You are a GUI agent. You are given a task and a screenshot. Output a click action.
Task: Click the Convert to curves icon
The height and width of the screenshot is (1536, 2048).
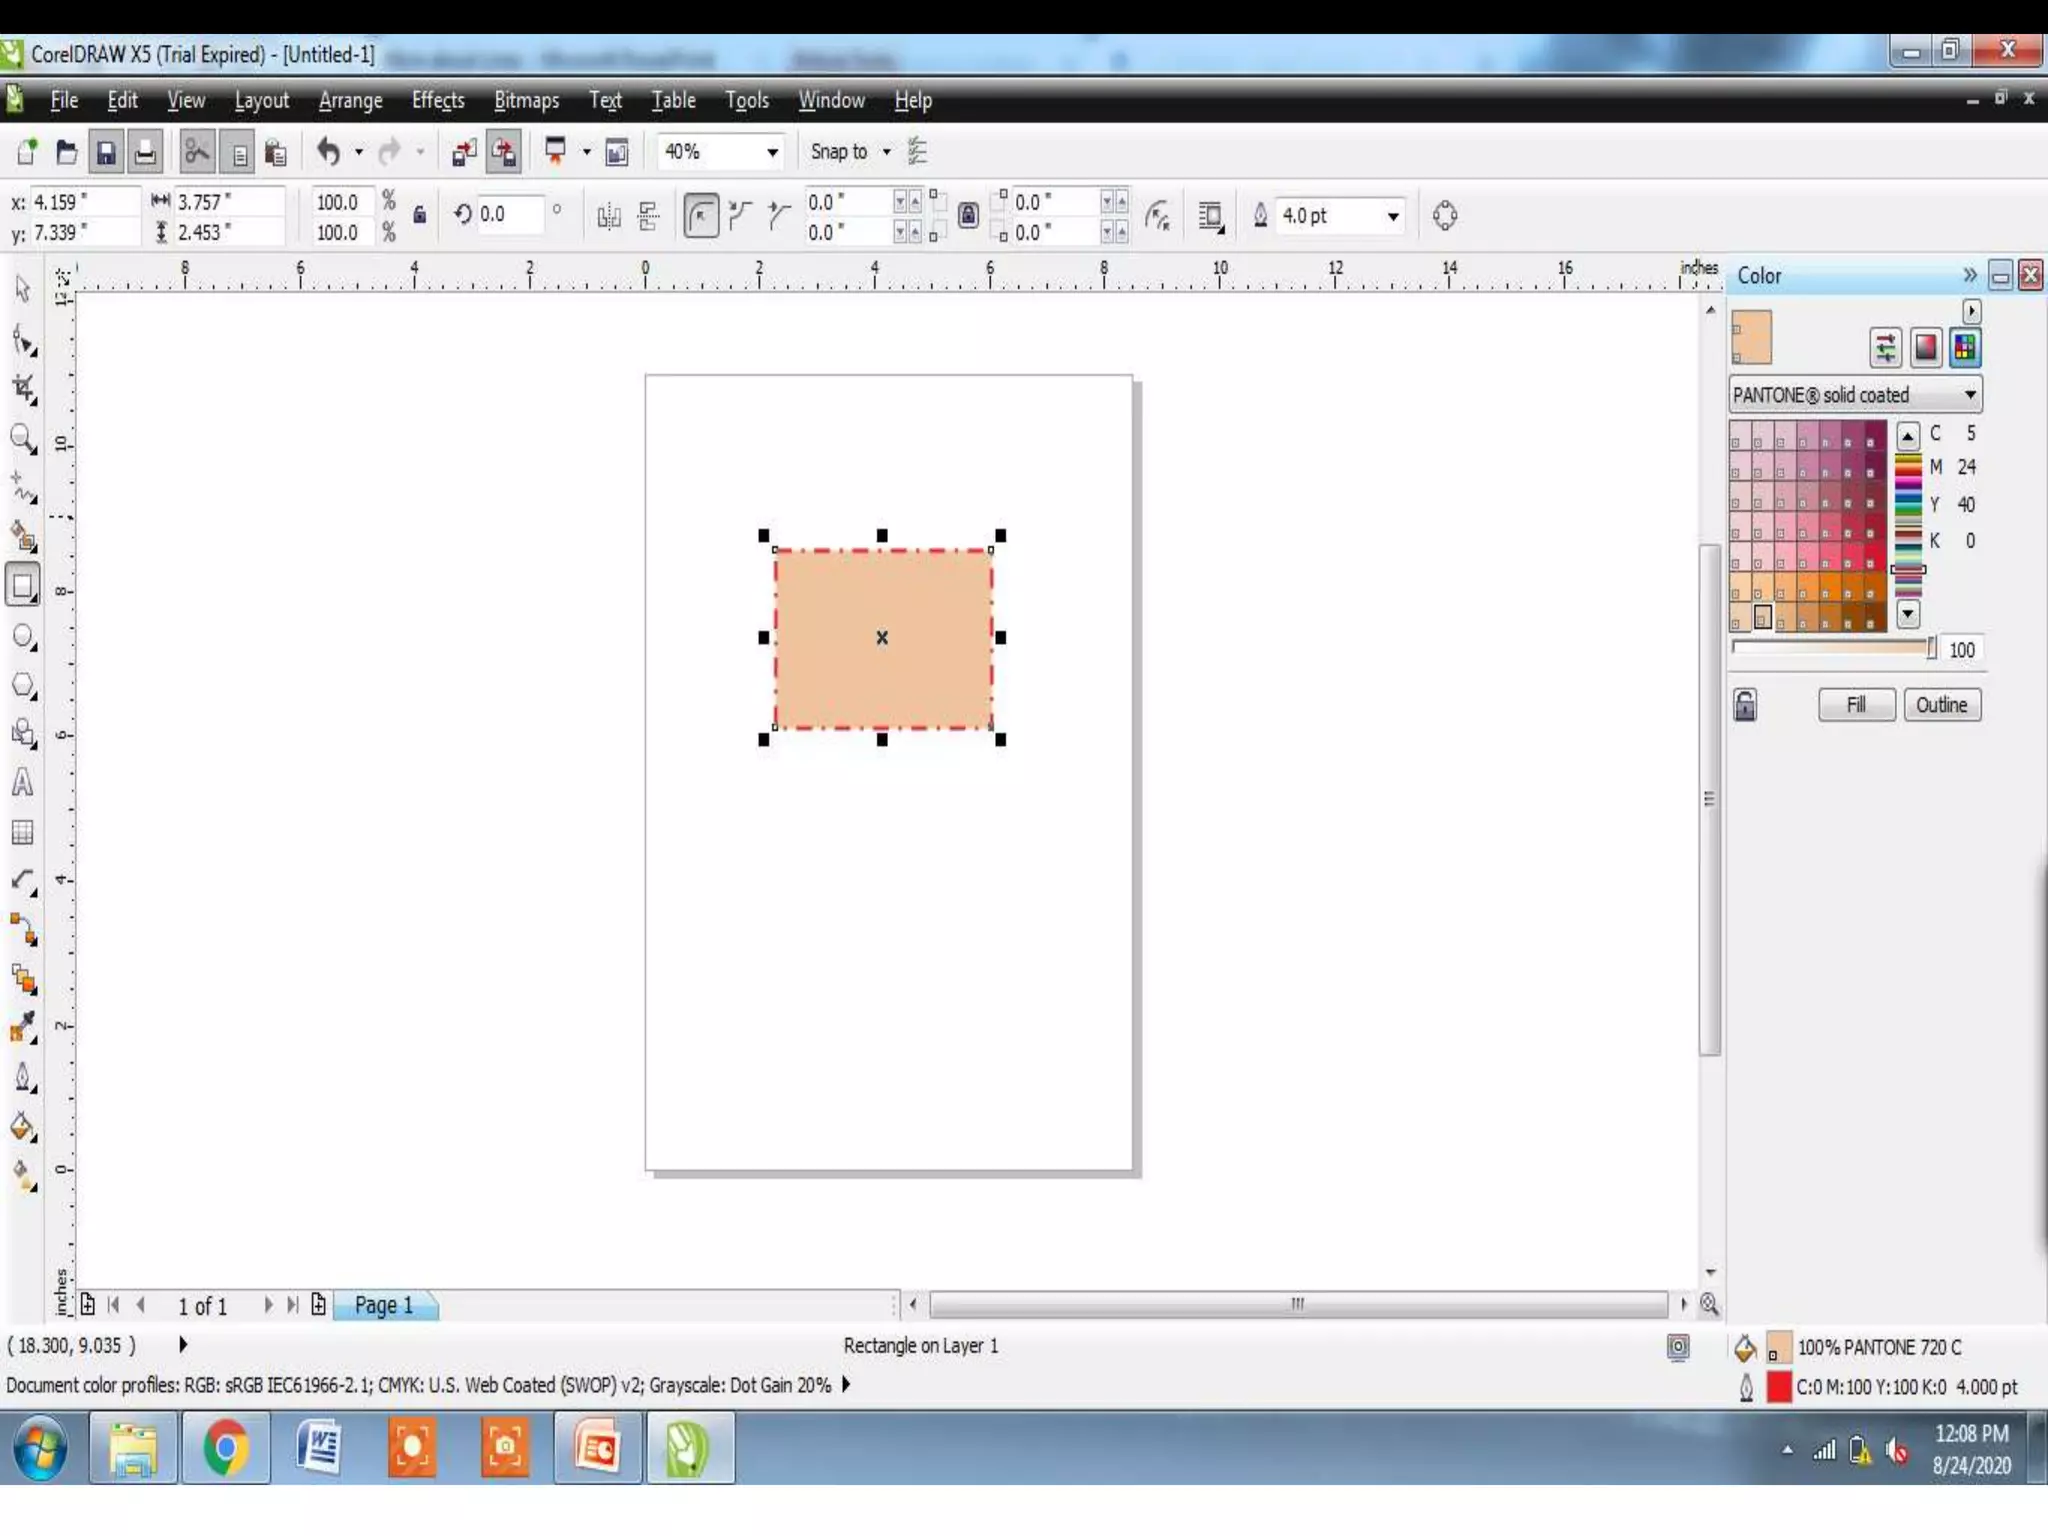(x=1445, y=215)
